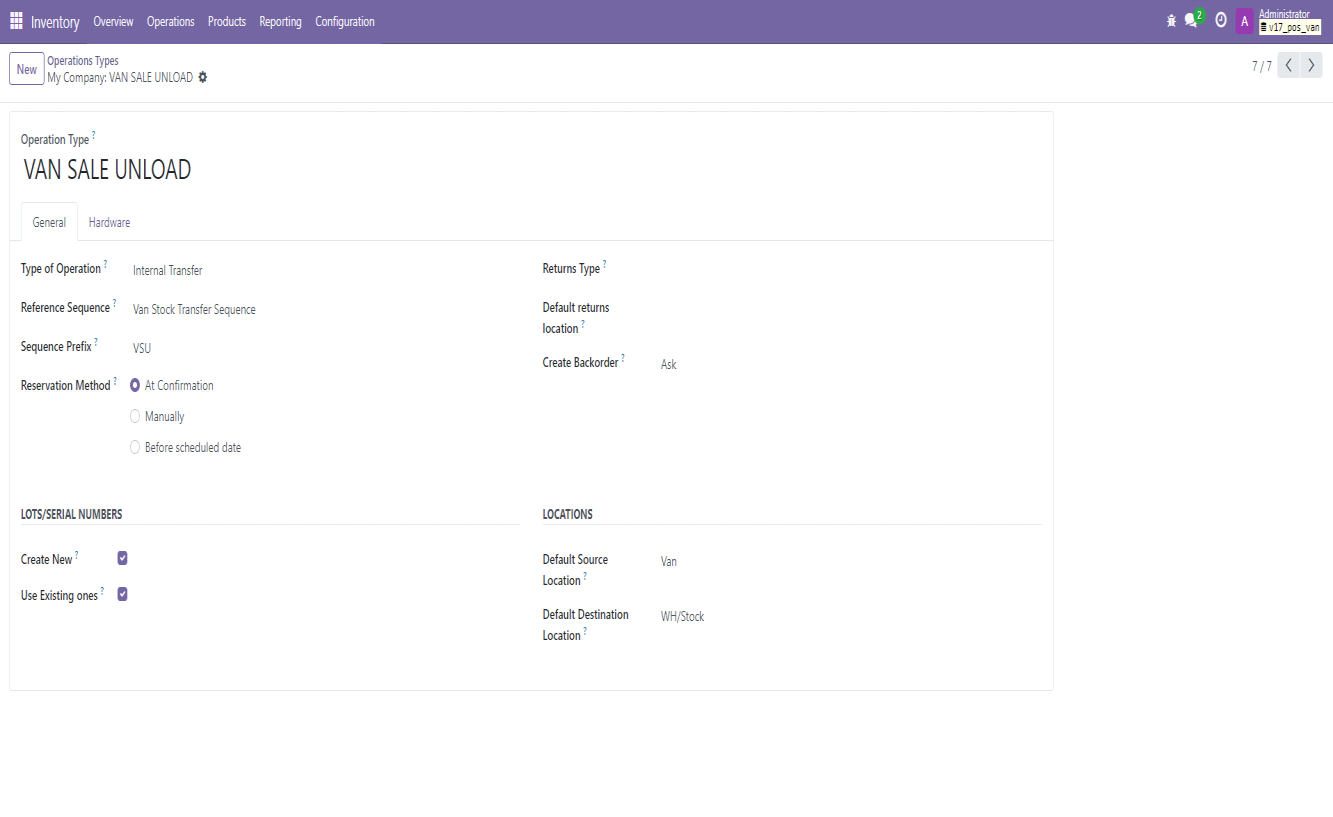1333x817 pixels.
Task: Open Default Destination Location dropdown (WH/Stock)
Action: (850, 616)
